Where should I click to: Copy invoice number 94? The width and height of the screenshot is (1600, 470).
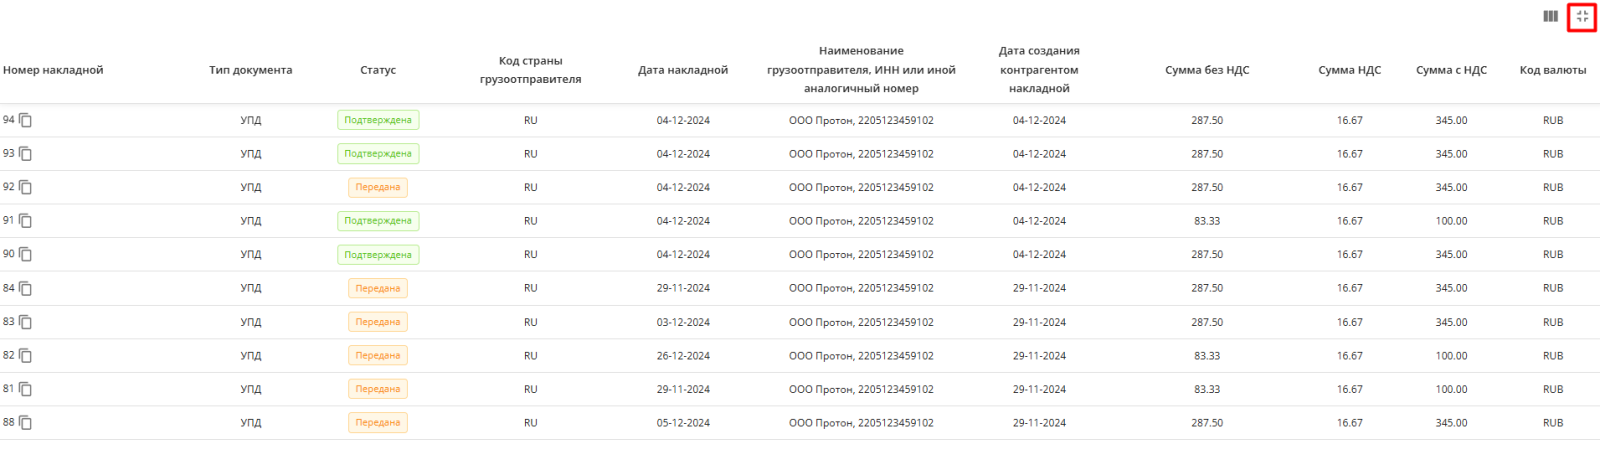(x=26, y=121)
